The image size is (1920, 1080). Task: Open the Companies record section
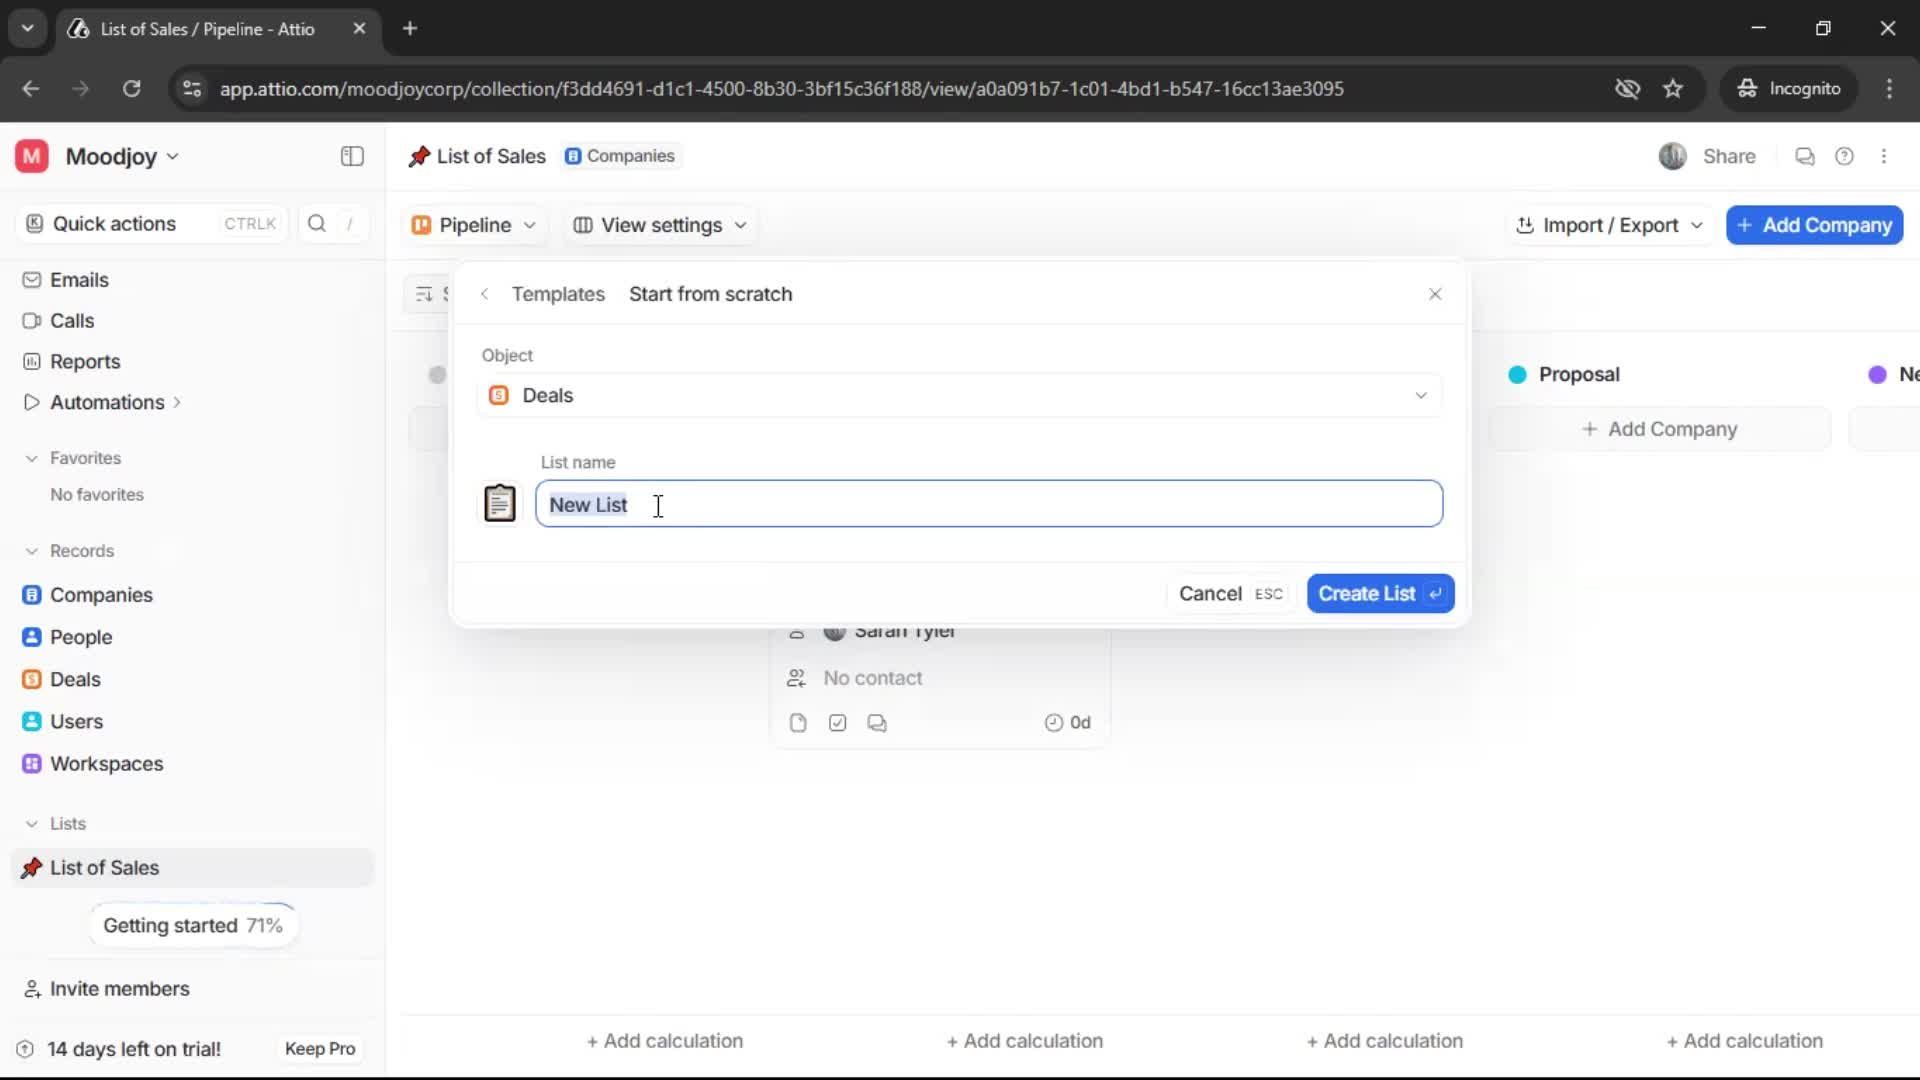click(102, 594)
